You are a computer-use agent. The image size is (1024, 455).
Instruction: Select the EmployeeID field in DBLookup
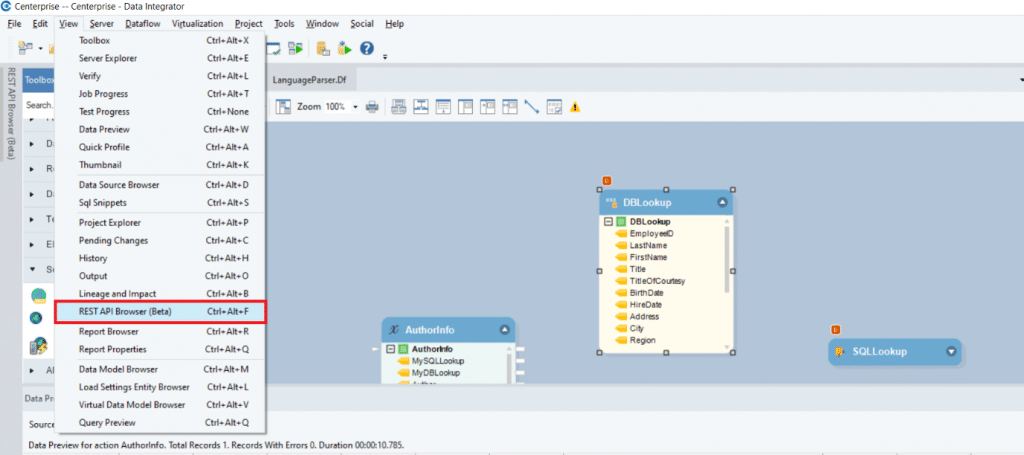[x=650, y=233]
